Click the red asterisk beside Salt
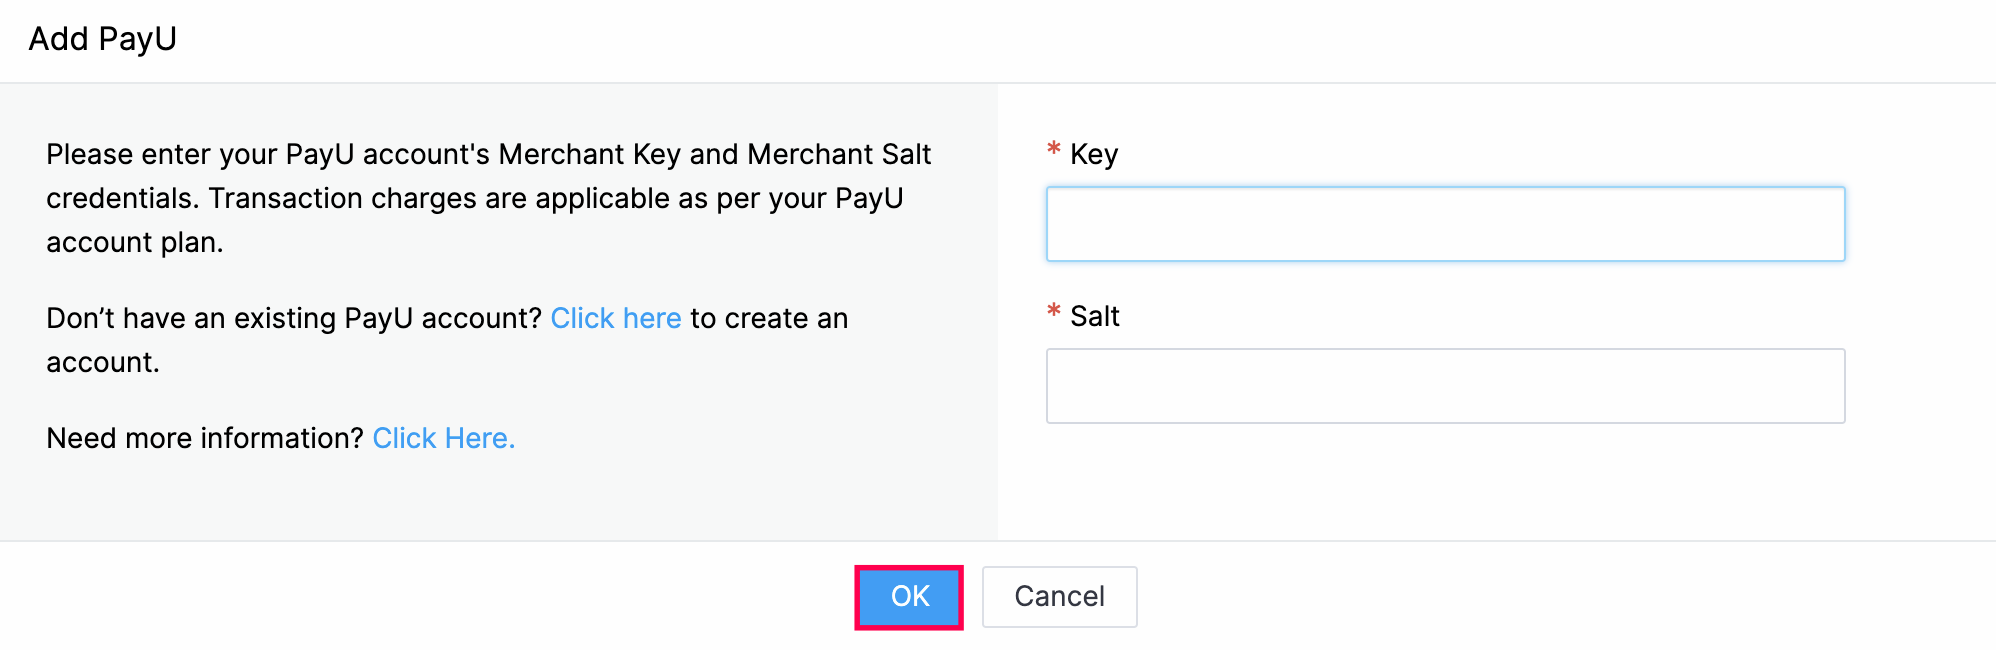The image size is (1996, 650). [x=1053, y=312]
